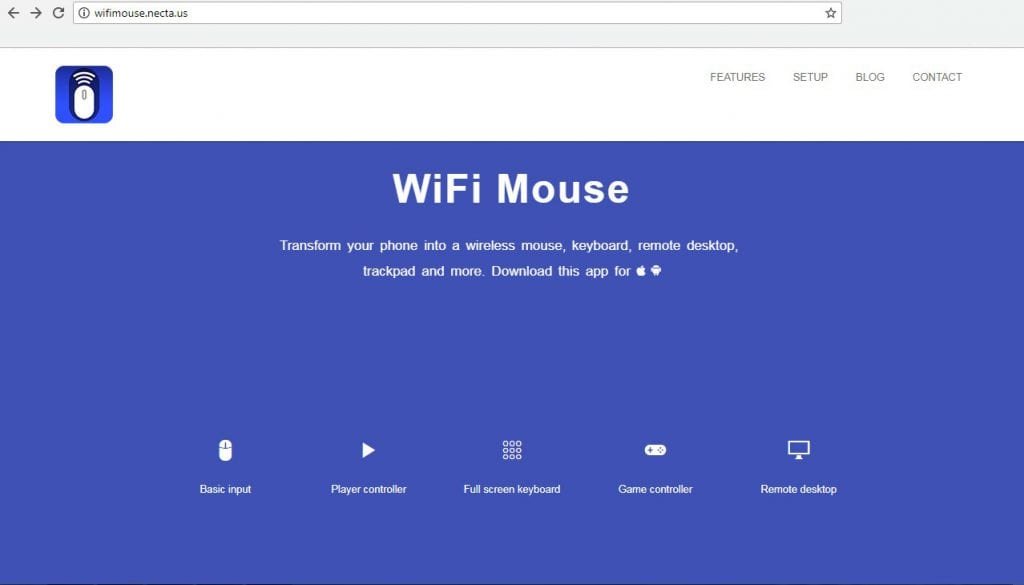Select the Player controller play icon
The width and height of the screenshot is (1024, 585).
tap(368, 449)
